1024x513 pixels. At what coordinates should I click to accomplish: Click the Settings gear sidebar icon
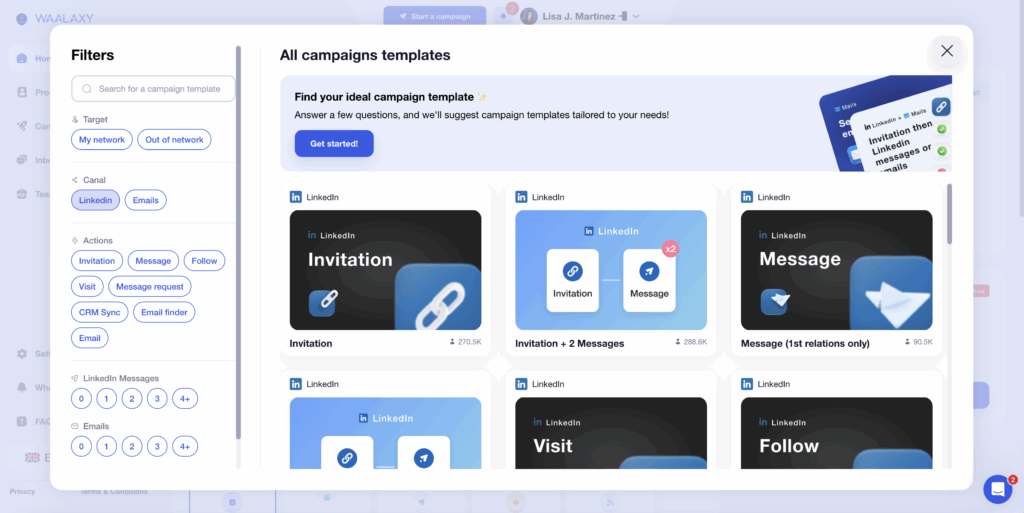[x=22, y=353]
